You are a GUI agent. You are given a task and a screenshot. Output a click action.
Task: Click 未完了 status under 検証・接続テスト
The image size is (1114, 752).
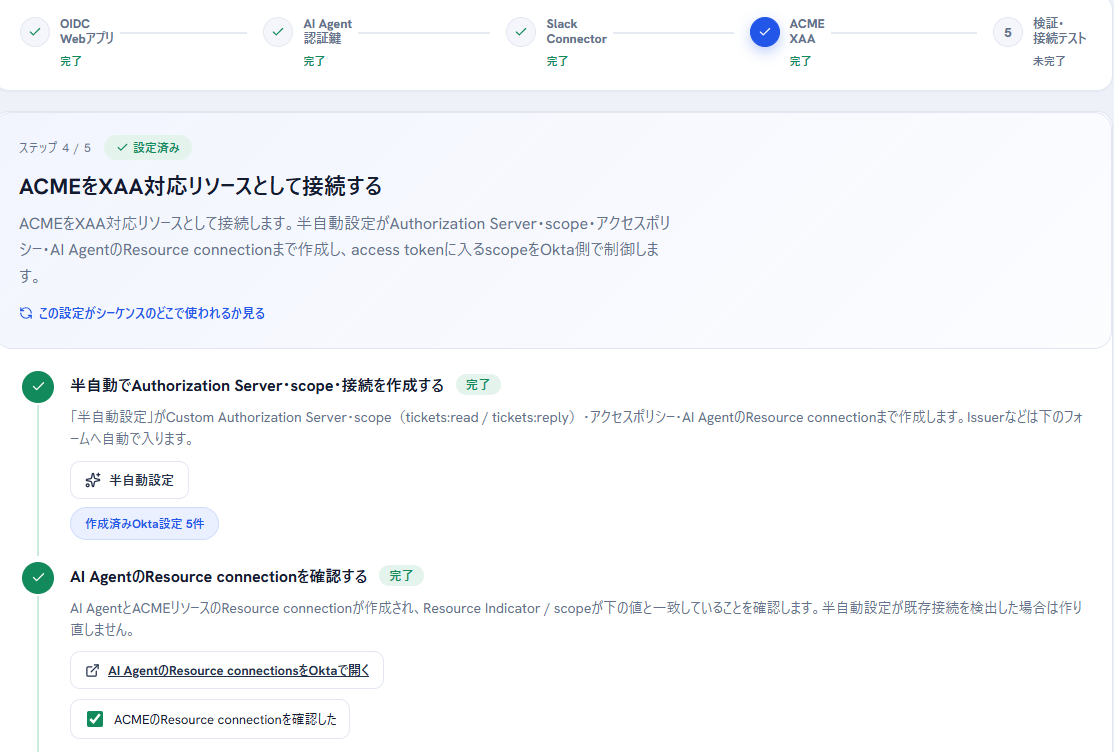[1049, 61]
